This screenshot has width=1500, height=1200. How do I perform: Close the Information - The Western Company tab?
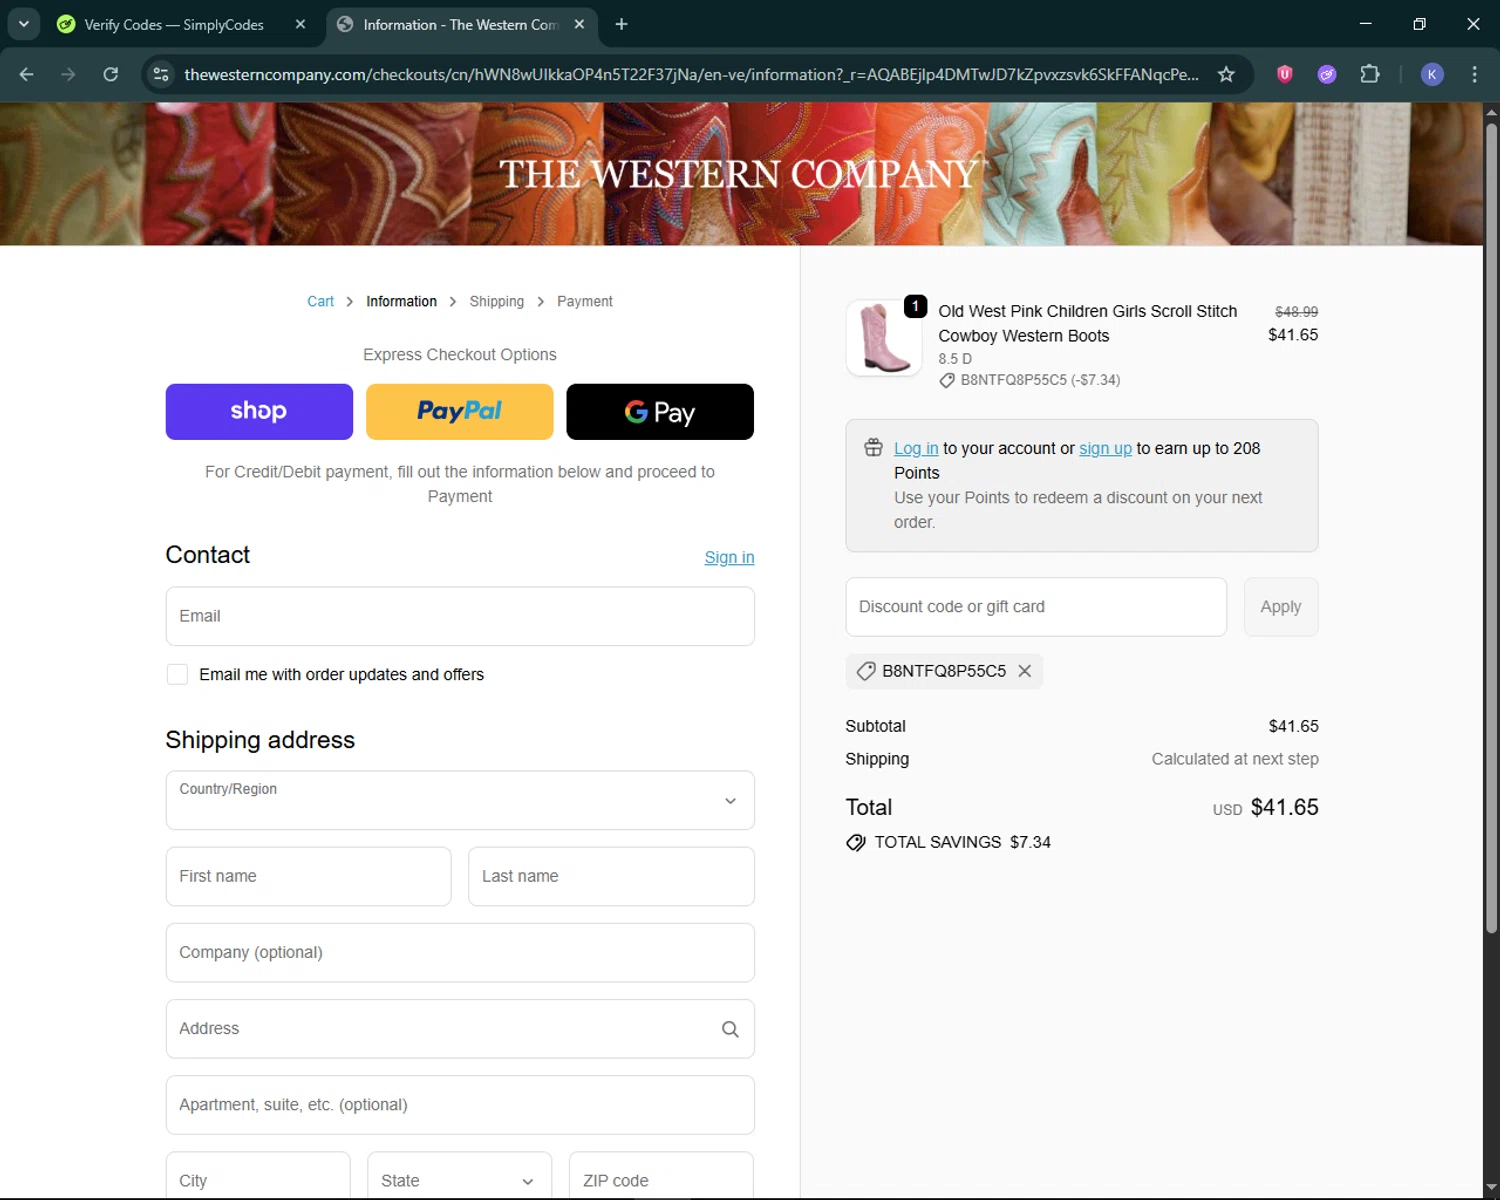[579, 24]
